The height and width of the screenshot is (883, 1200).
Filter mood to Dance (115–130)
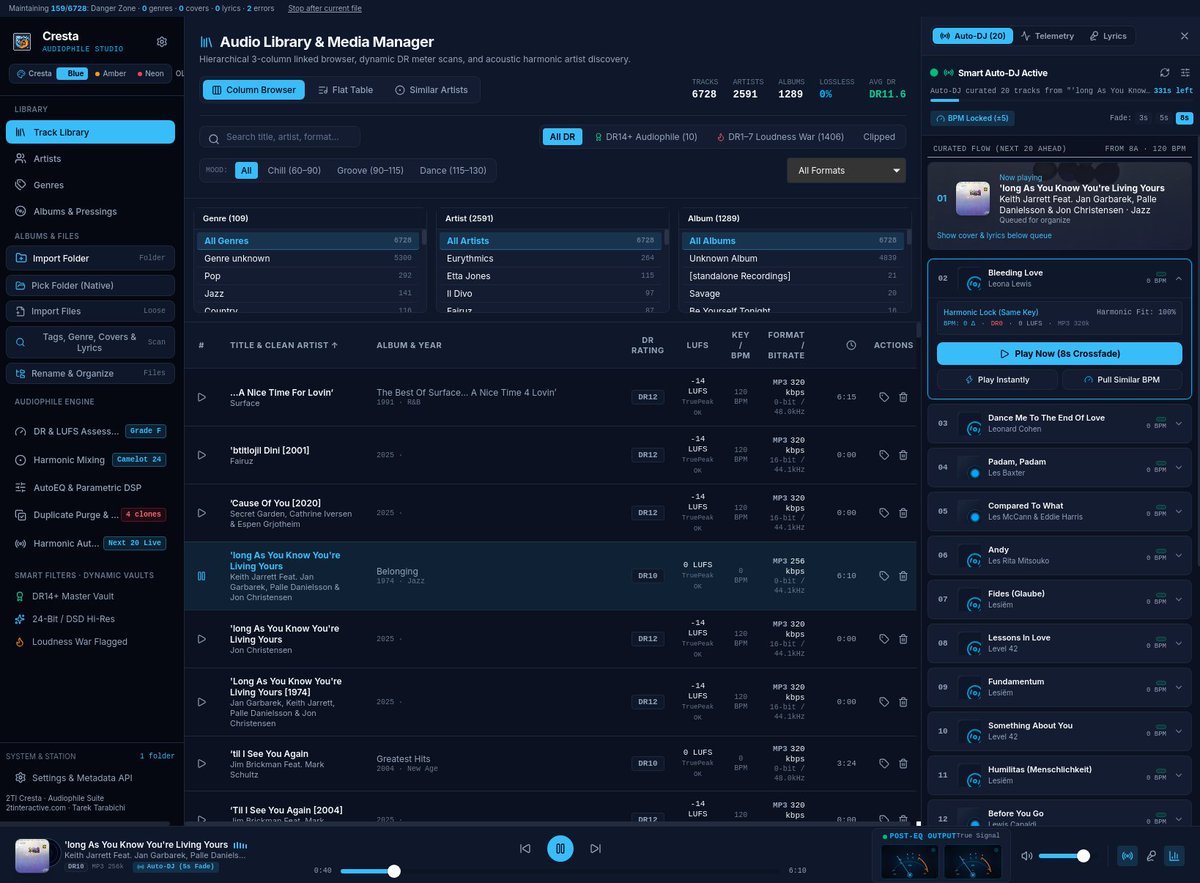click(x=453, y=171)
